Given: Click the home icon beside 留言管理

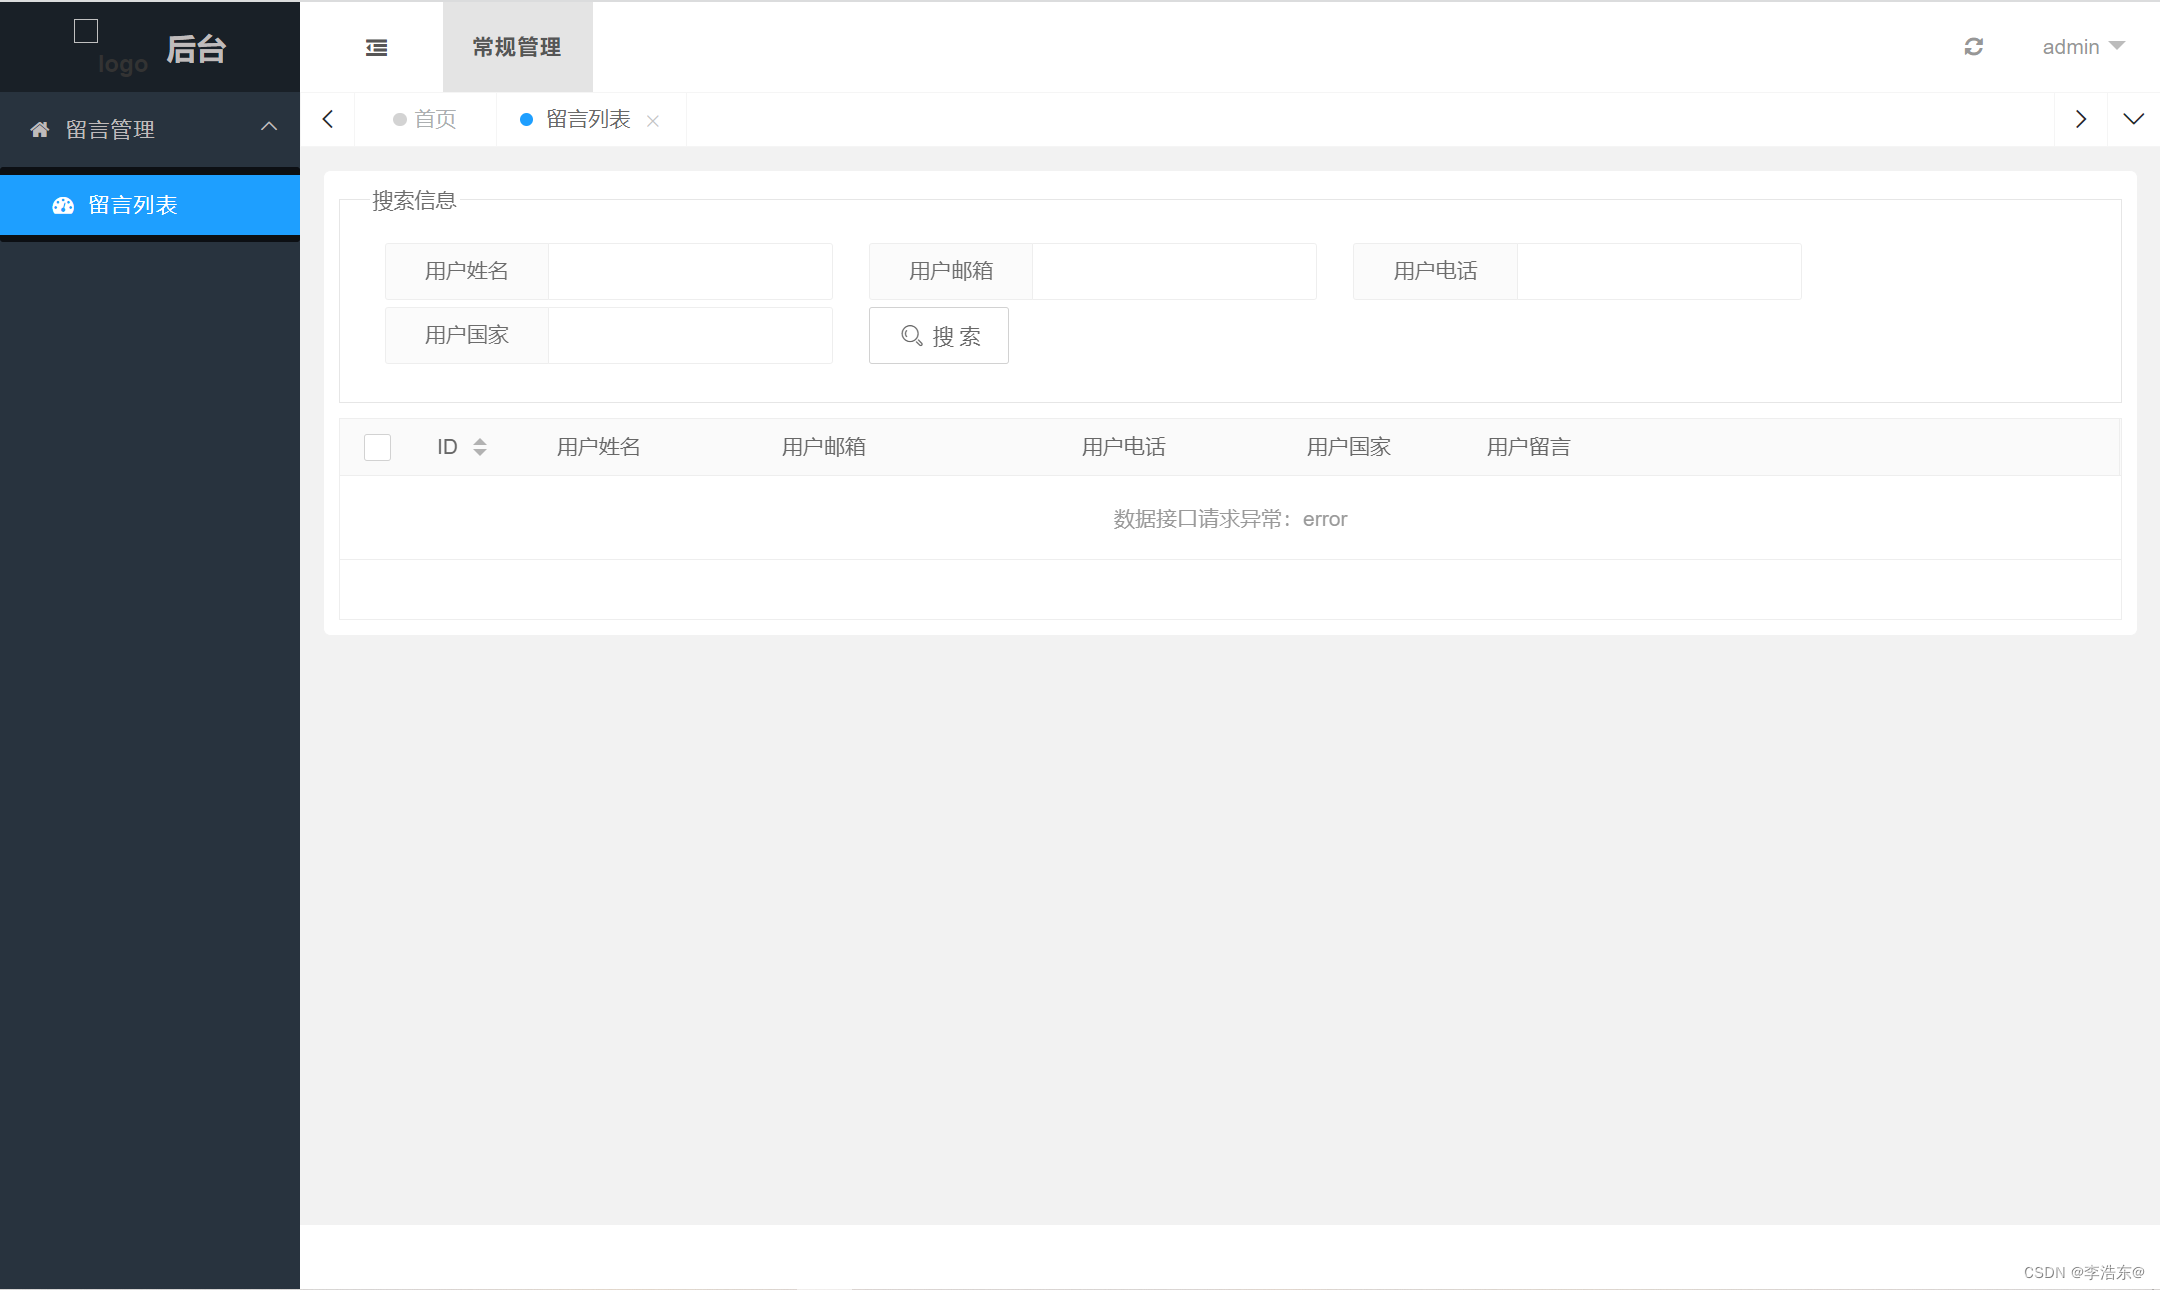Looking at the screenshot, I should 40,130.
